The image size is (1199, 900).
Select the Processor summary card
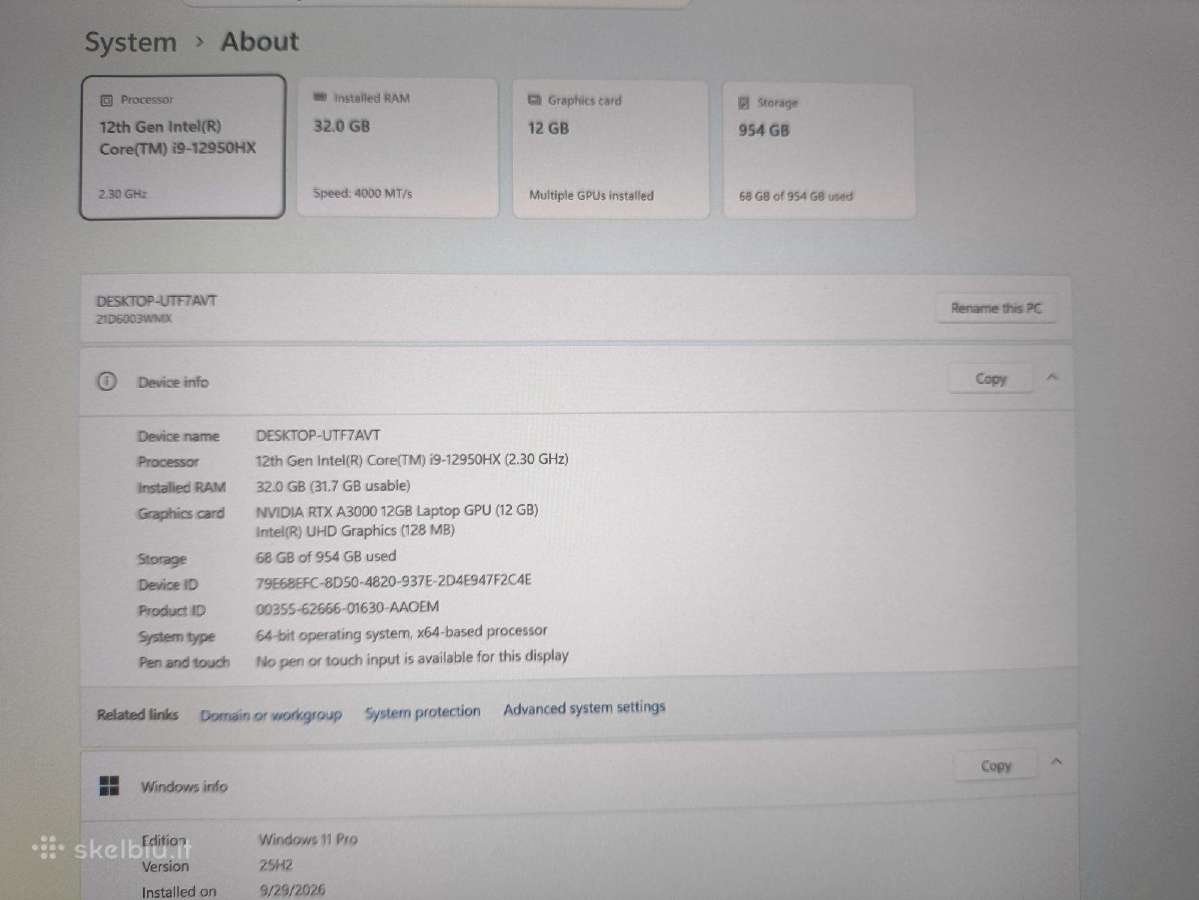coord(183,147)
